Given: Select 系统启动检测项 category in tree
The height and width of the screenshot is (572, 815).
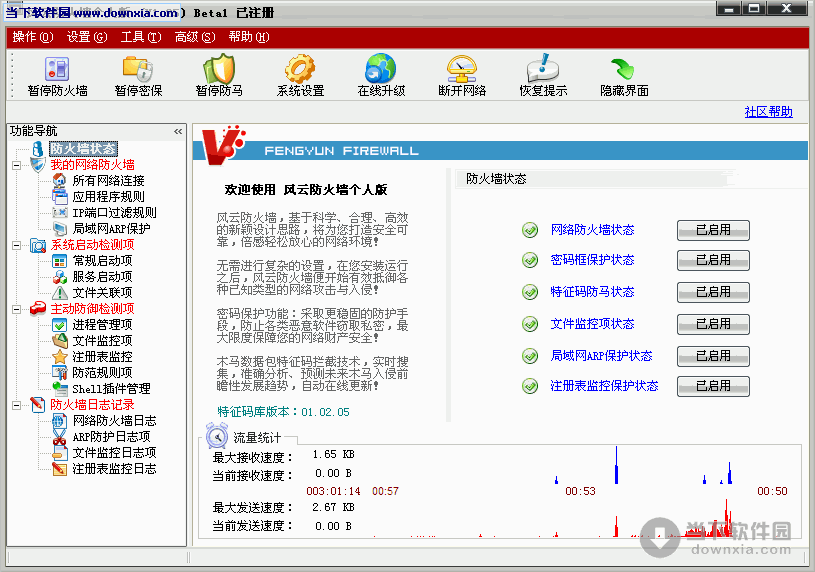Looking at the screenshot, I should click(92, 244).
